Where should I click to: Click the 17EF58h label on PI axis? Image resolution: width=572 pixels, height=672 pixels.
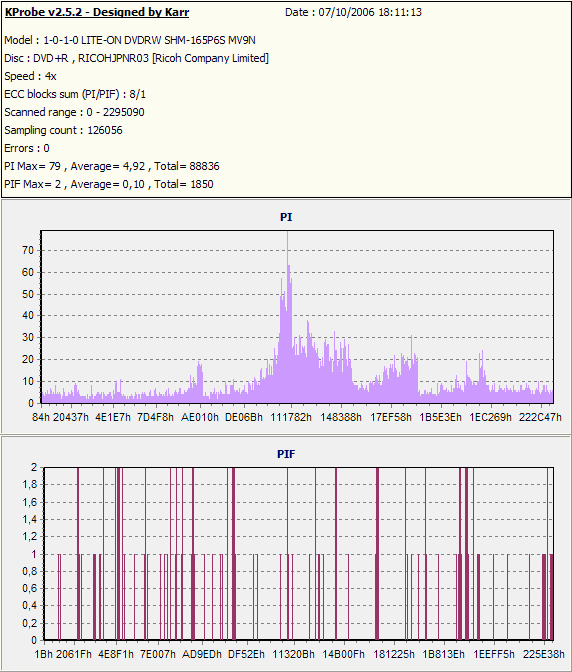click(x=391, y=417)
